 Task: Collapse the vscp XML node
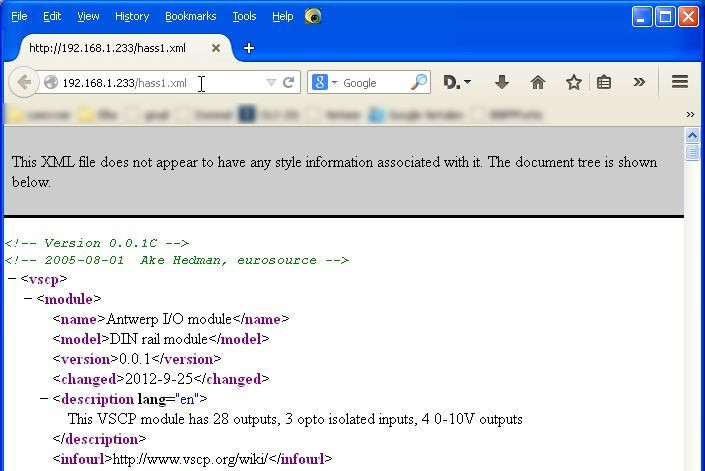tap(11, 279)
